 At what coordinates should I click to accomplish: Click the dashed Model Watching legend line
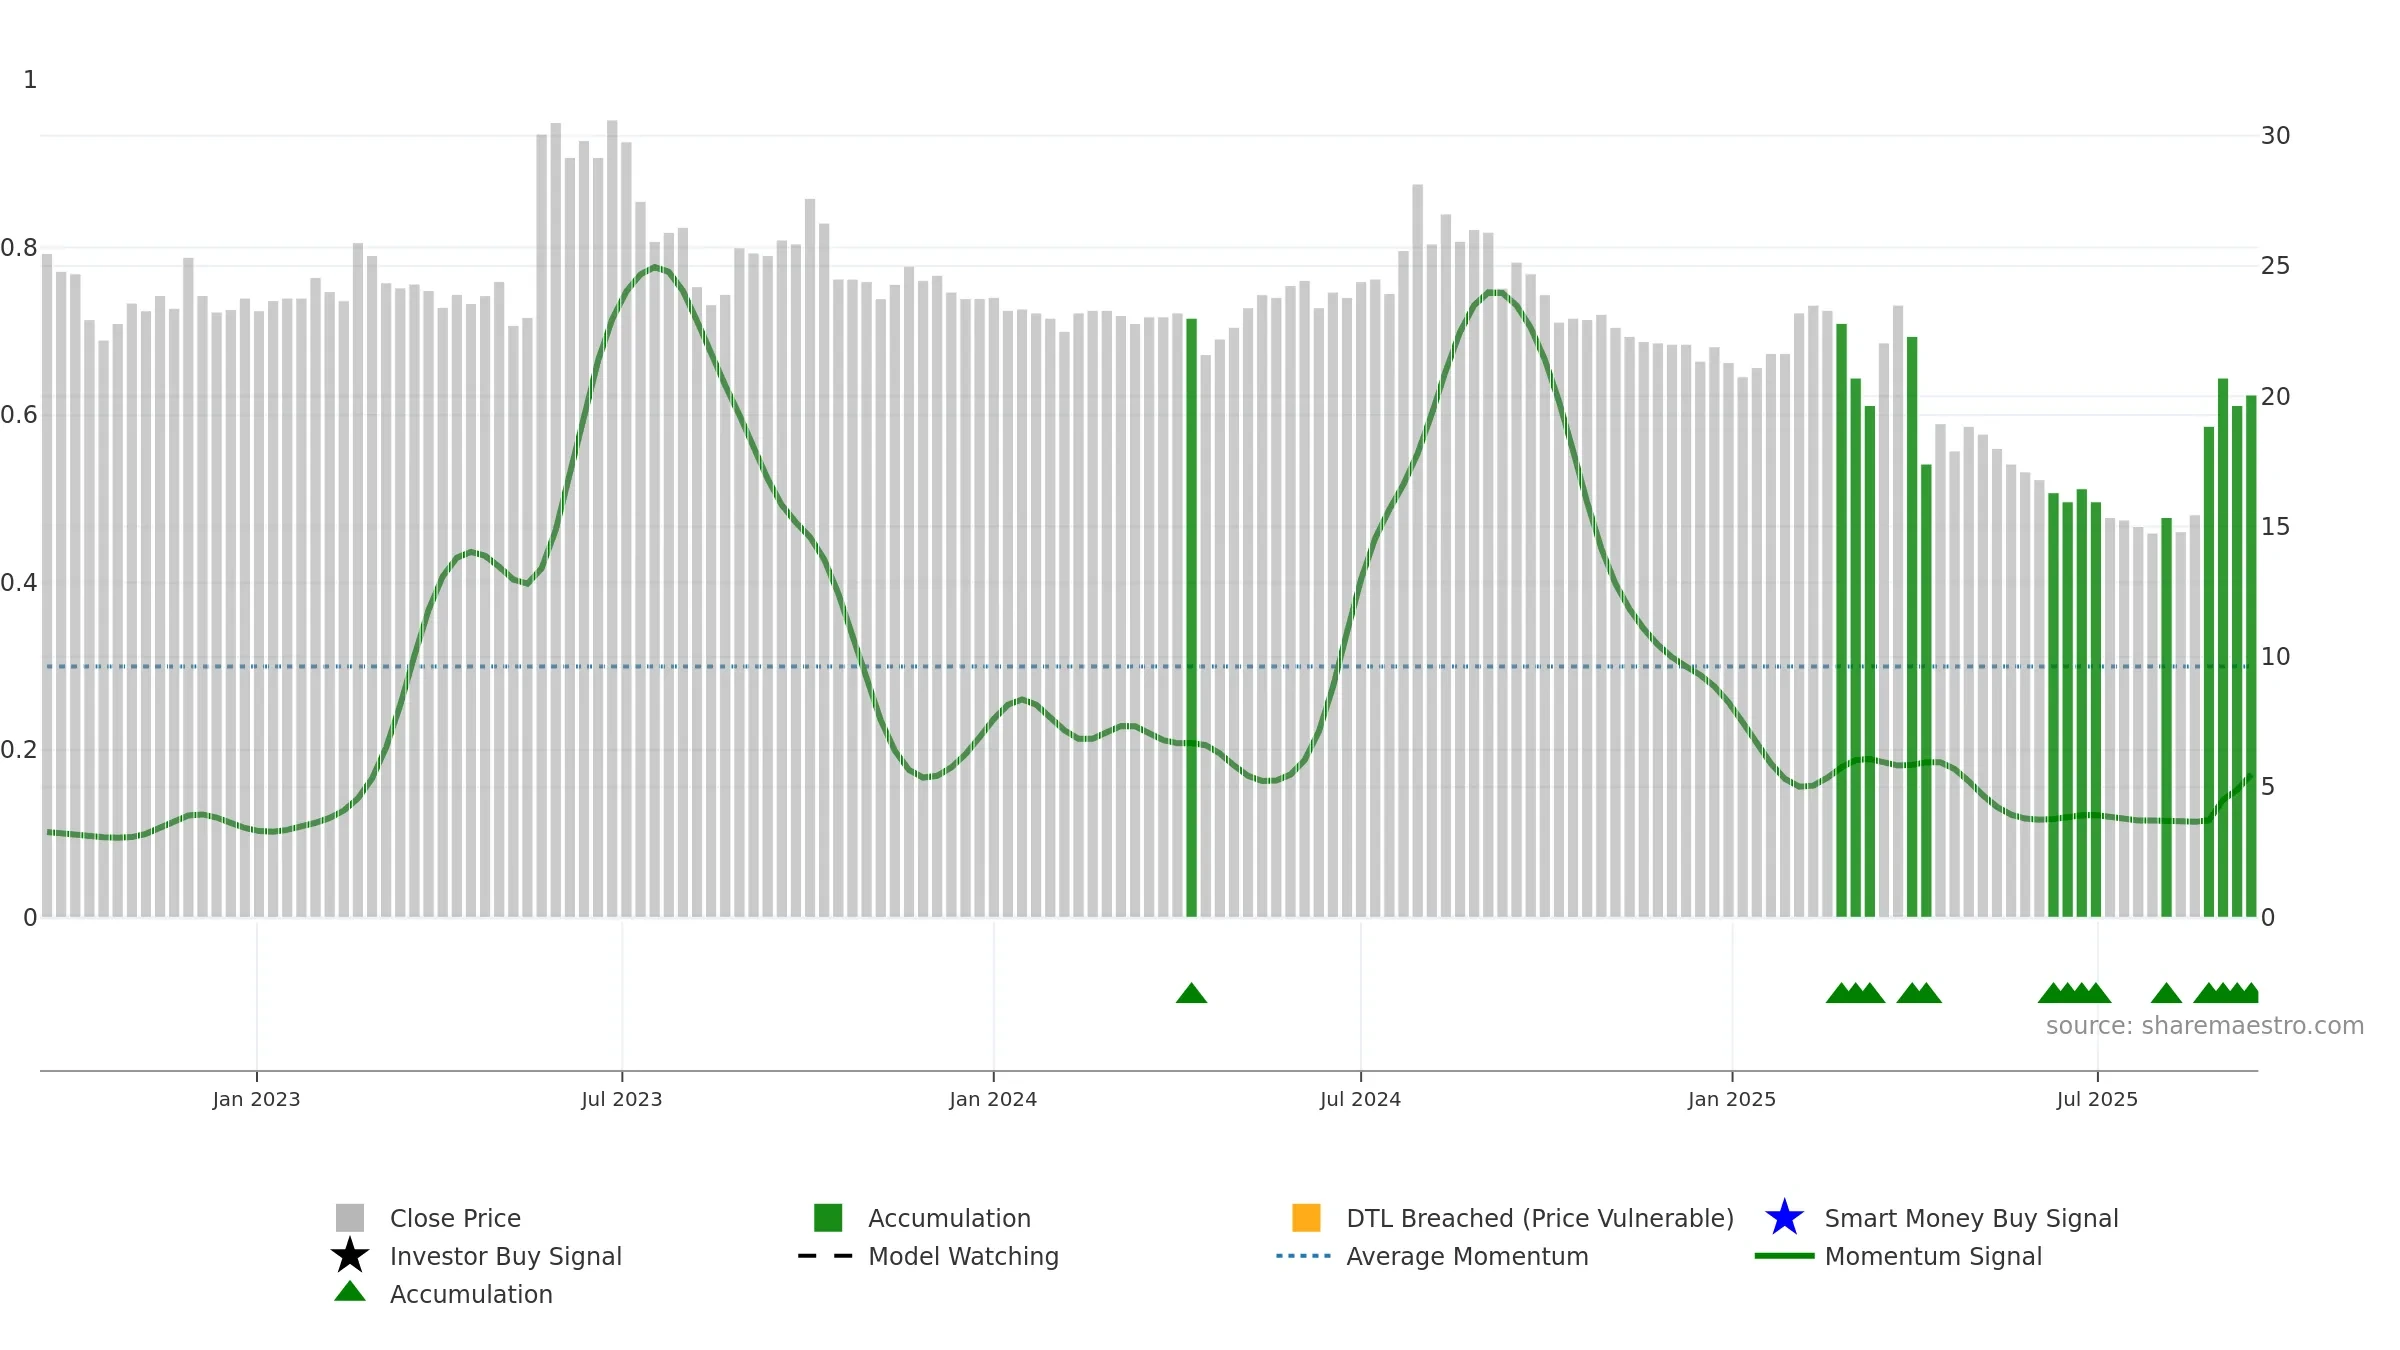826,1256
